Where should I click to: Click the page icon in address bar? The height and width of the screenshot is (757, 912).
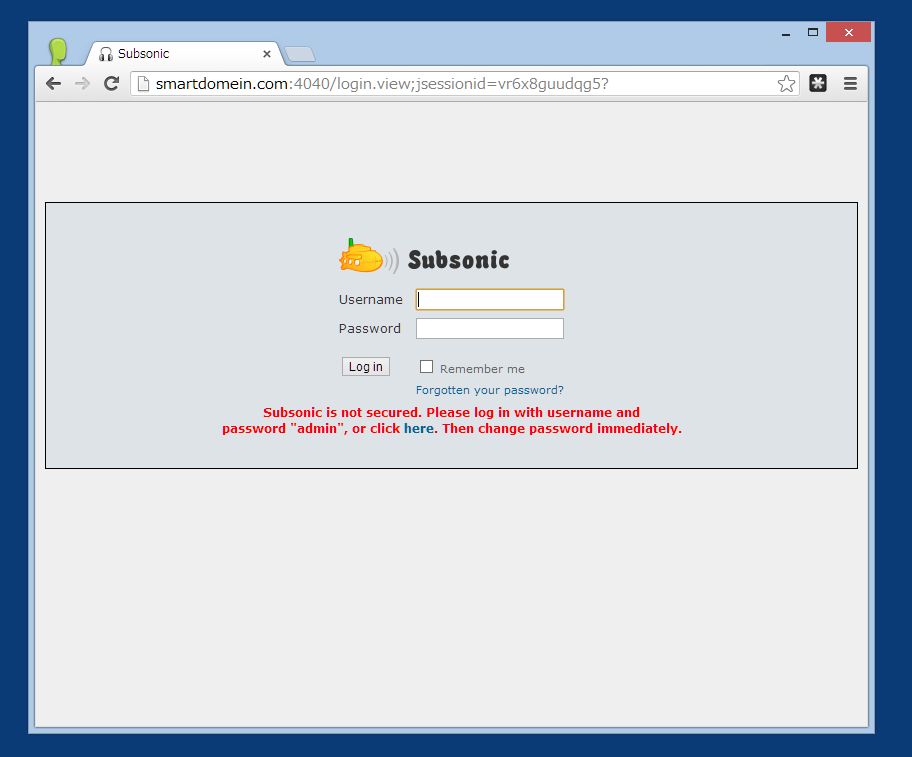point(143,84)
